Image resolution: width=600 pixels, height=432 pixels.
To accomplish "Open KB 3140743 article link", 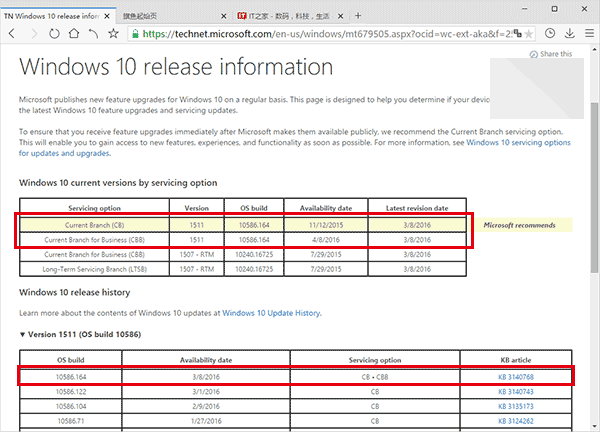I will point(515,392).
